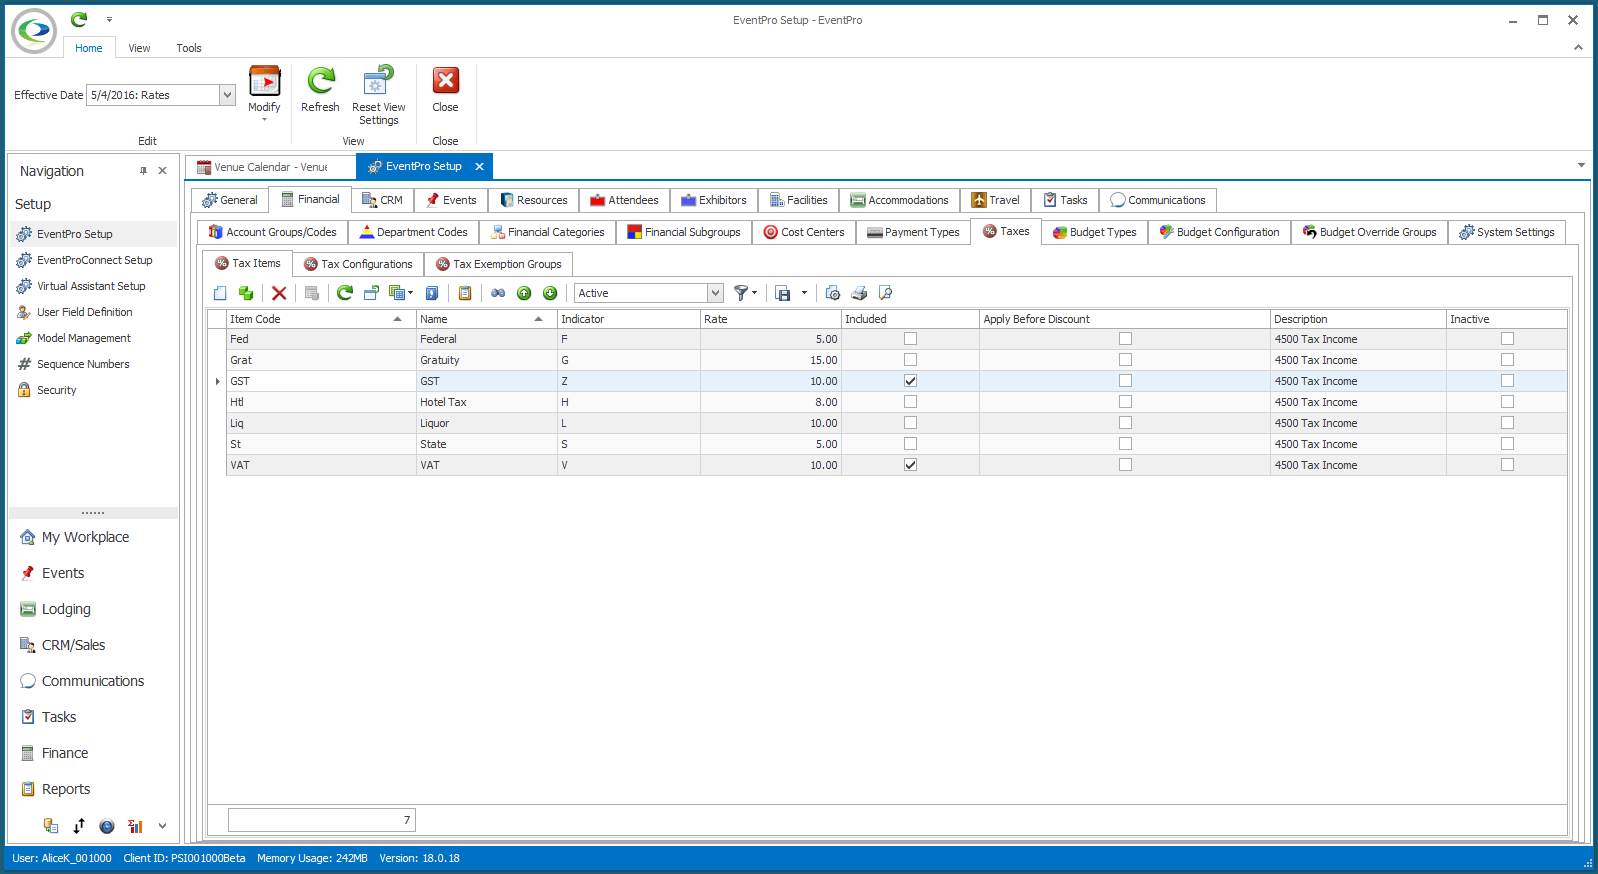This screenshot has height=874, width=1598.
Task: Switch to the Tax Configurations tab
Action: point(358,264)
